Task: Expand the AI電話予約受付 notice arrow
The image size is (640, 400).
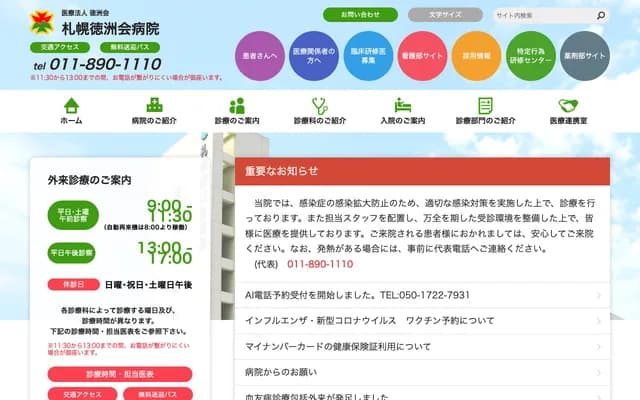Action: point(598,296)
